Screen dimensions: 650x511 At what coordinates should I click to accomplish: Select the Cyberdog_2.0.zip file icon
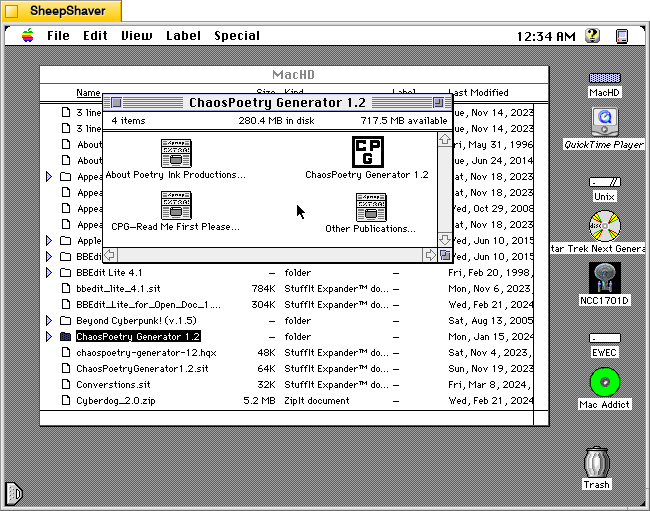coord(65,400)
